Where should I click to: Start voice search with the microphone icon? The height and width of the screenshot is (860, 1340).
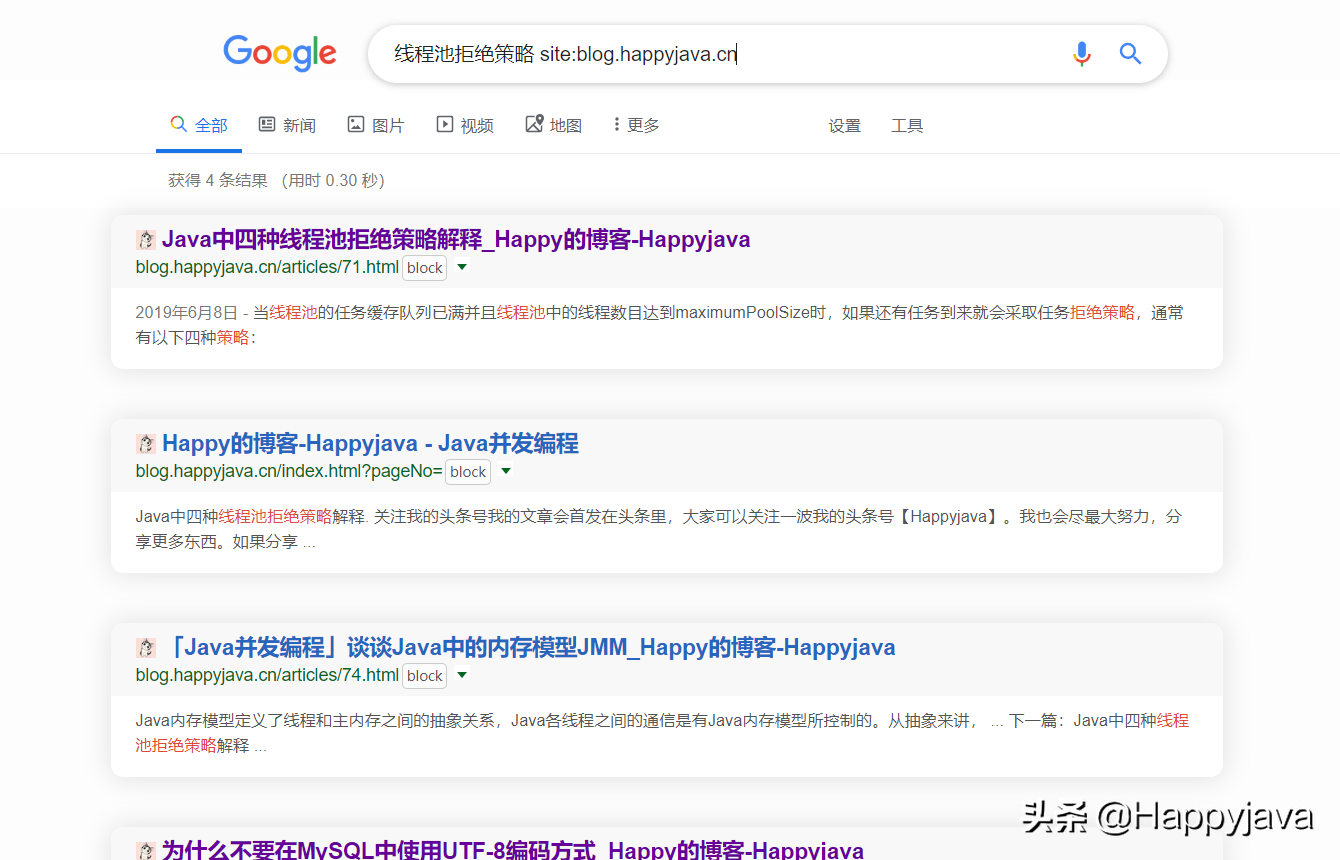[1081, 54]
